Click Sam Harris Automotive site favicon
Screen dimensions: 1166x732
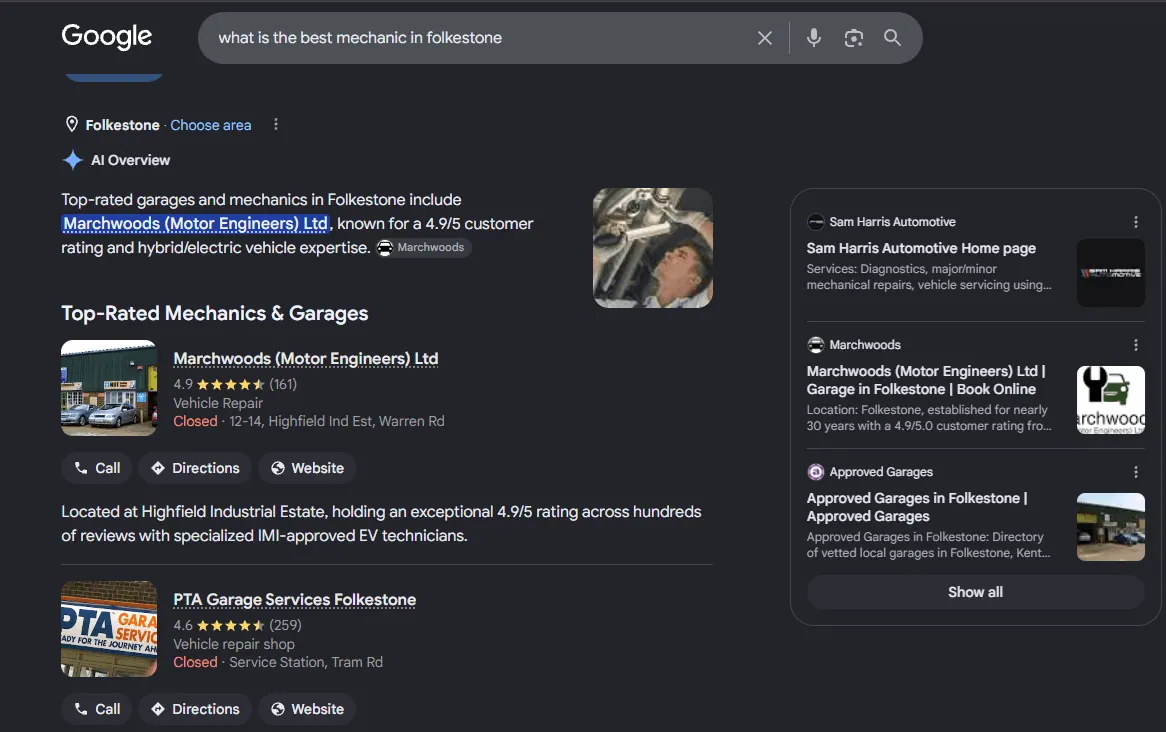[x=816, y=222]
